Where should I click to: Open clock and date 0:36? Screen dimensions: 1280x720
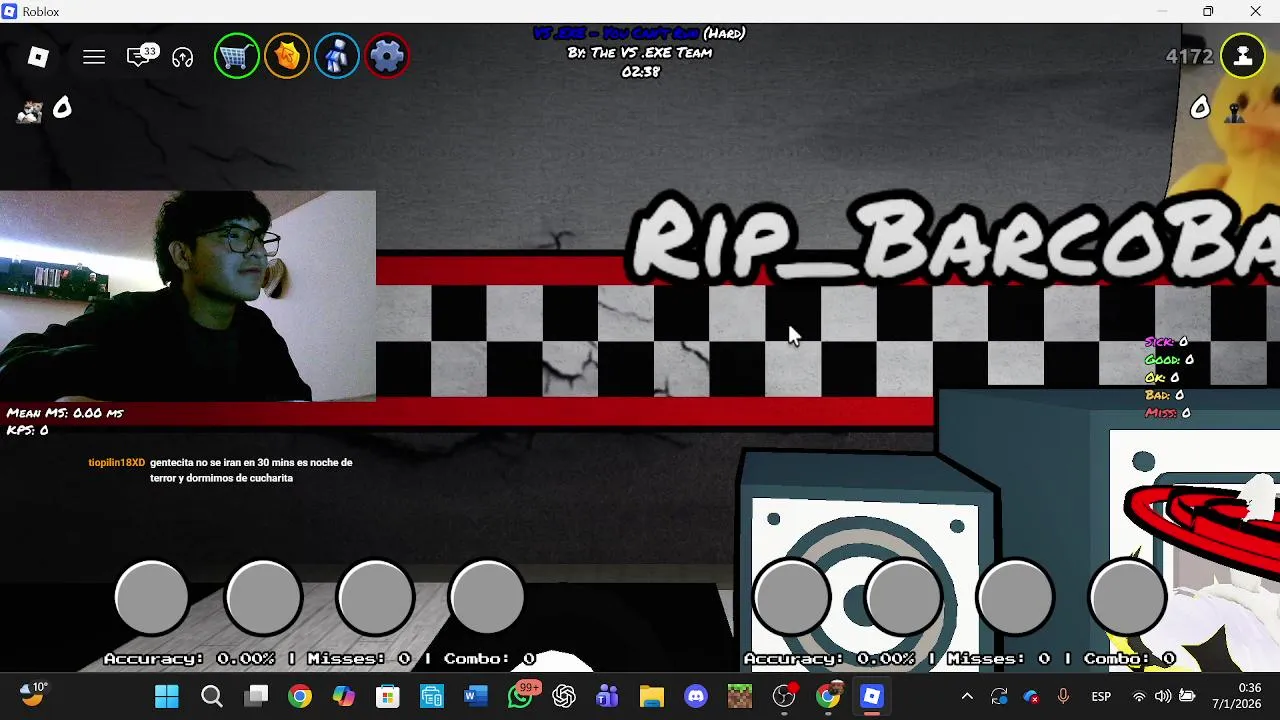[1236, 696]
